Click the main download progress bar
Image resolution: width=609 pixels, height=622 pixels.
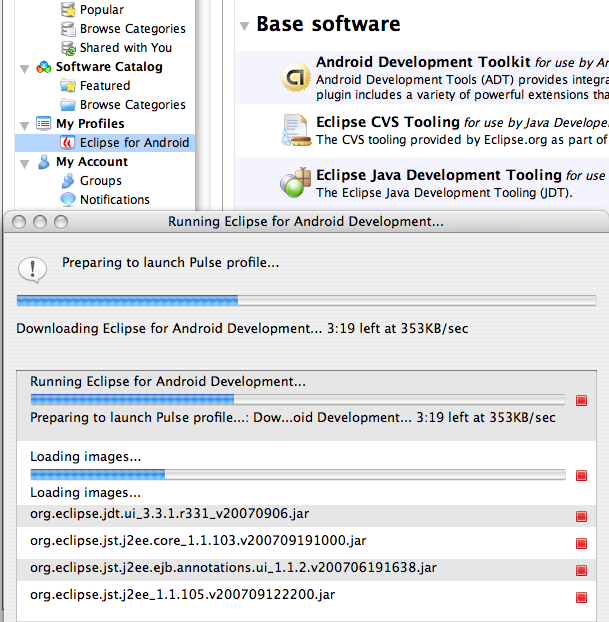(306, 301)
